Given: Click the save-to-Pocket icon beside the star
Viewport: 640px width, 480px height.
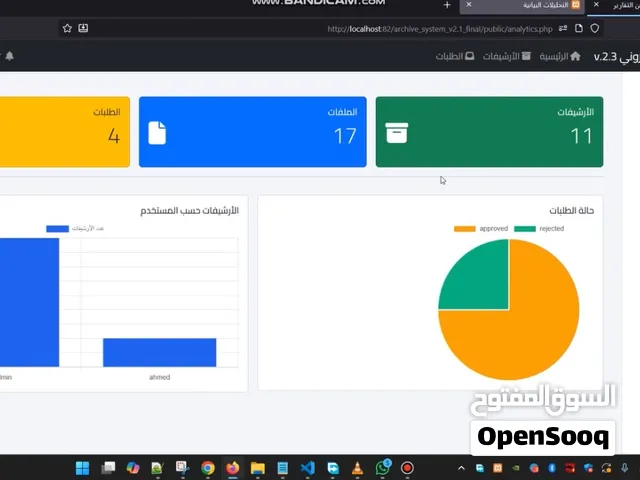Looking at the screenshot, I should click(83, 28).
